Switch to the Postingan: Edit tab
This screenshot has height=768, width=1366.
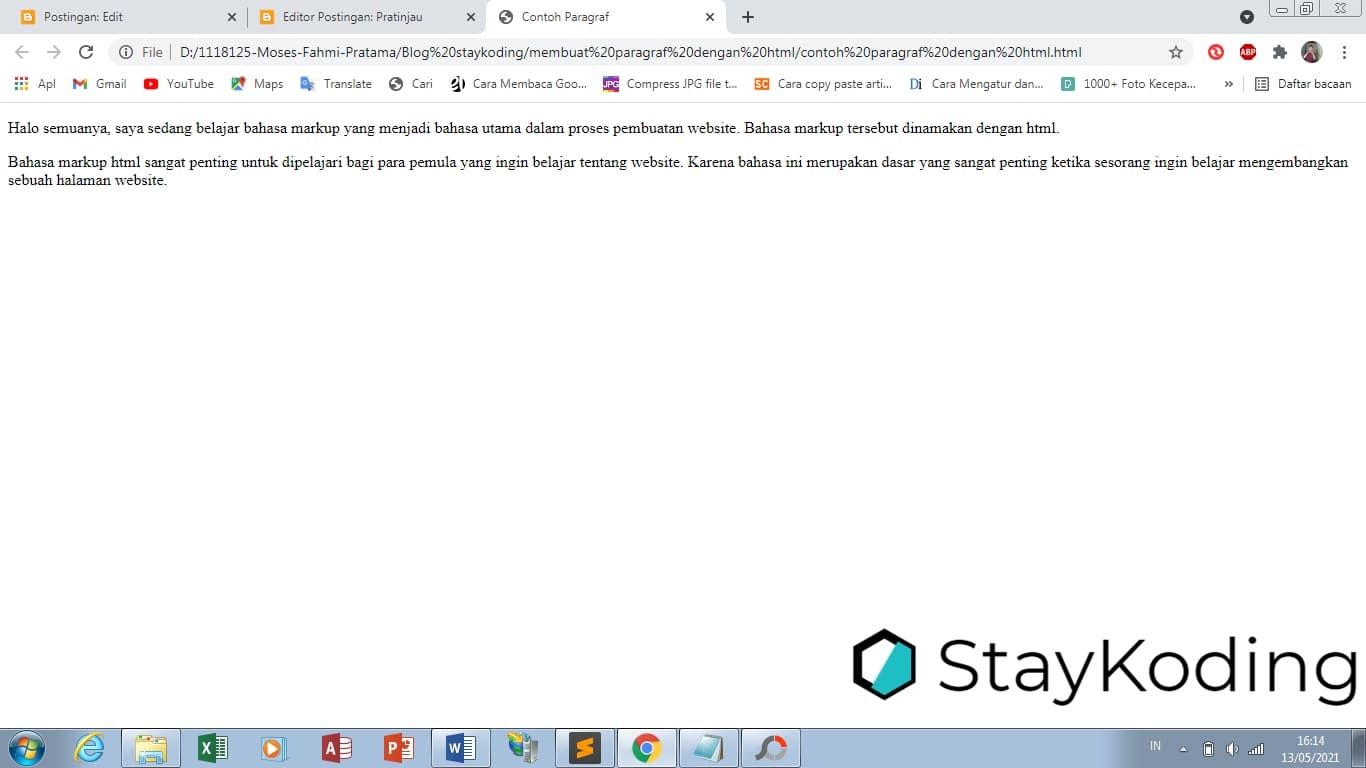[120, 16]
